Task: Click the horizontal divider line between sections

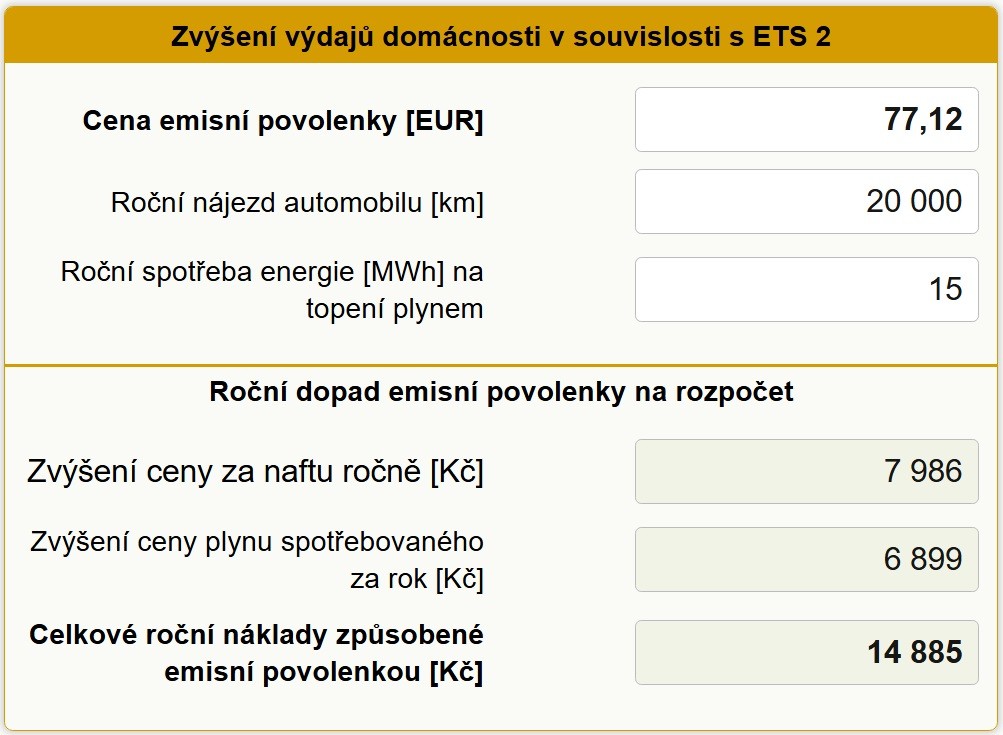Action: [x=501, y=365]
